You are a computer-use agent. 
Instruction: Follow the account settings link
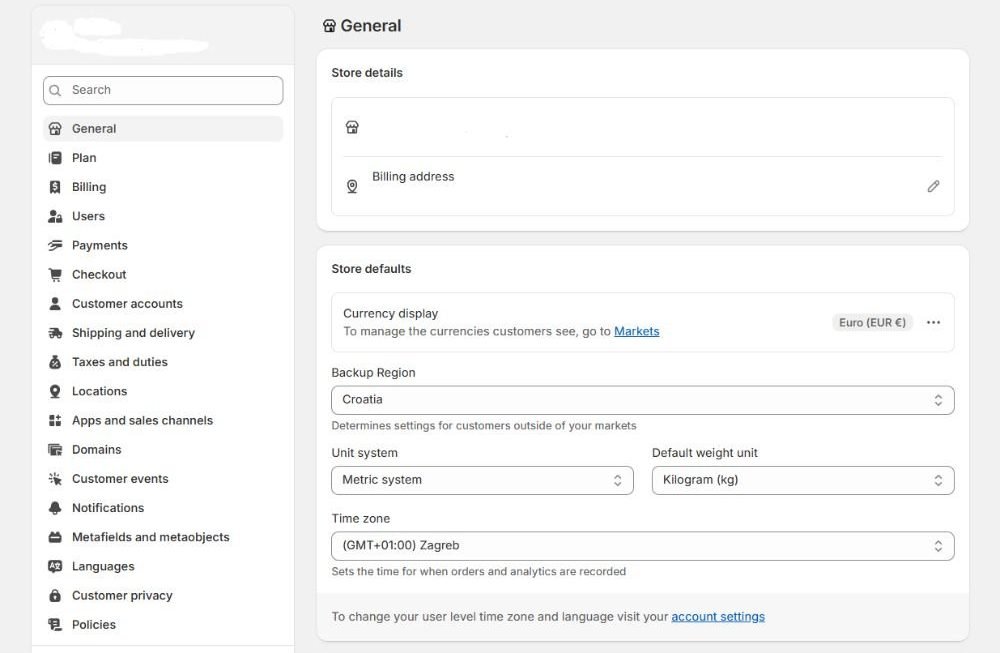(718, 617)
